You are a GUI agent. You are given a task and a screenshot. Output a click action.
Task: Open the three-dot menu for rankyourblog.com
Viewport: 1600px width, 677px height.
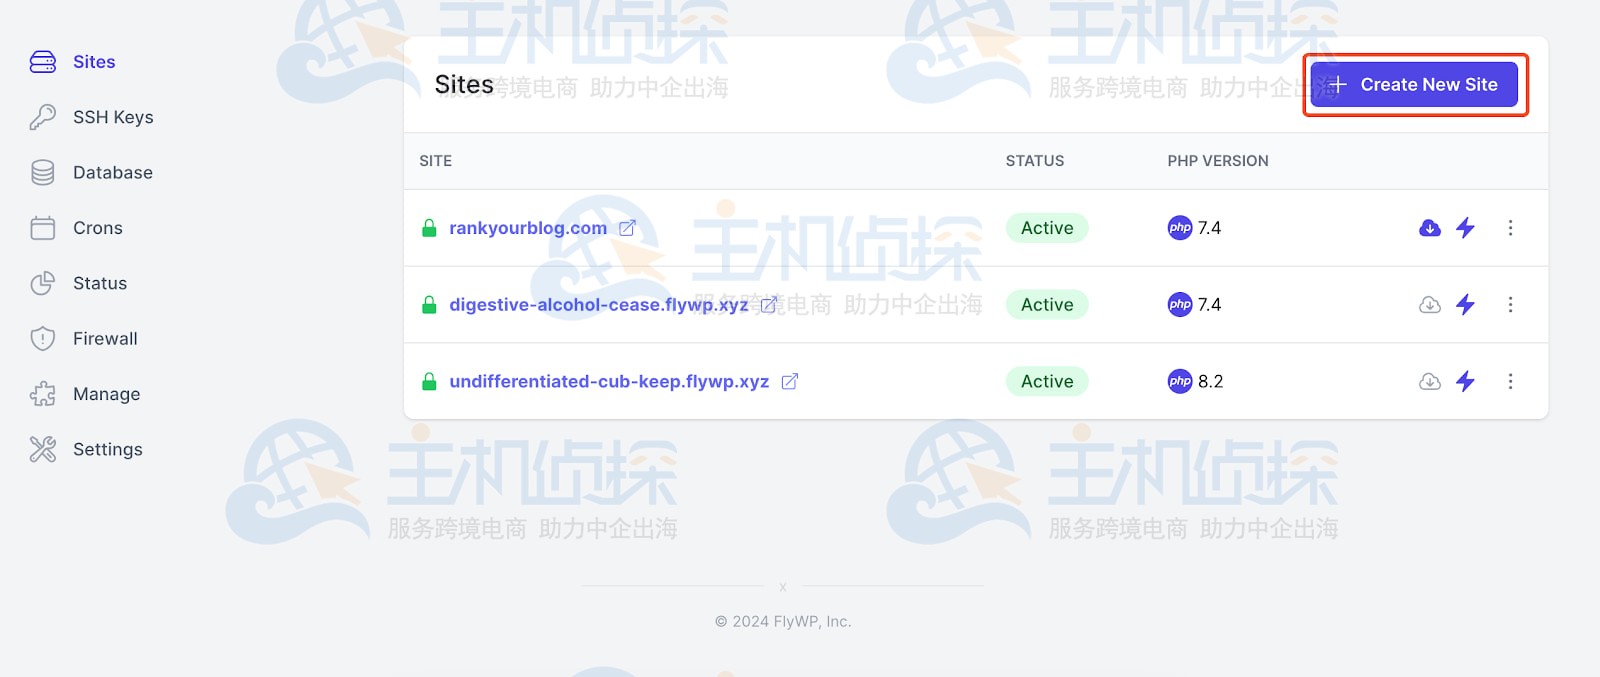pyautogui.click(x=1511, y=228)
